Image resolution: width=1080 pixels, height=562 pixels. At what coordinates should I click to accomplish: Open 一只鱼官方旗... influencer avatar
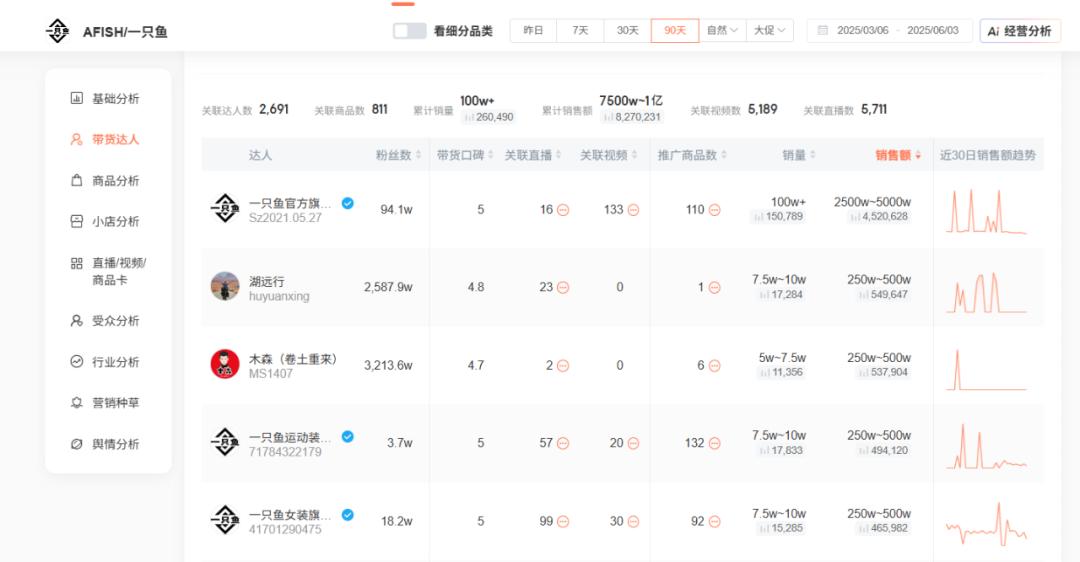[225, 208]
